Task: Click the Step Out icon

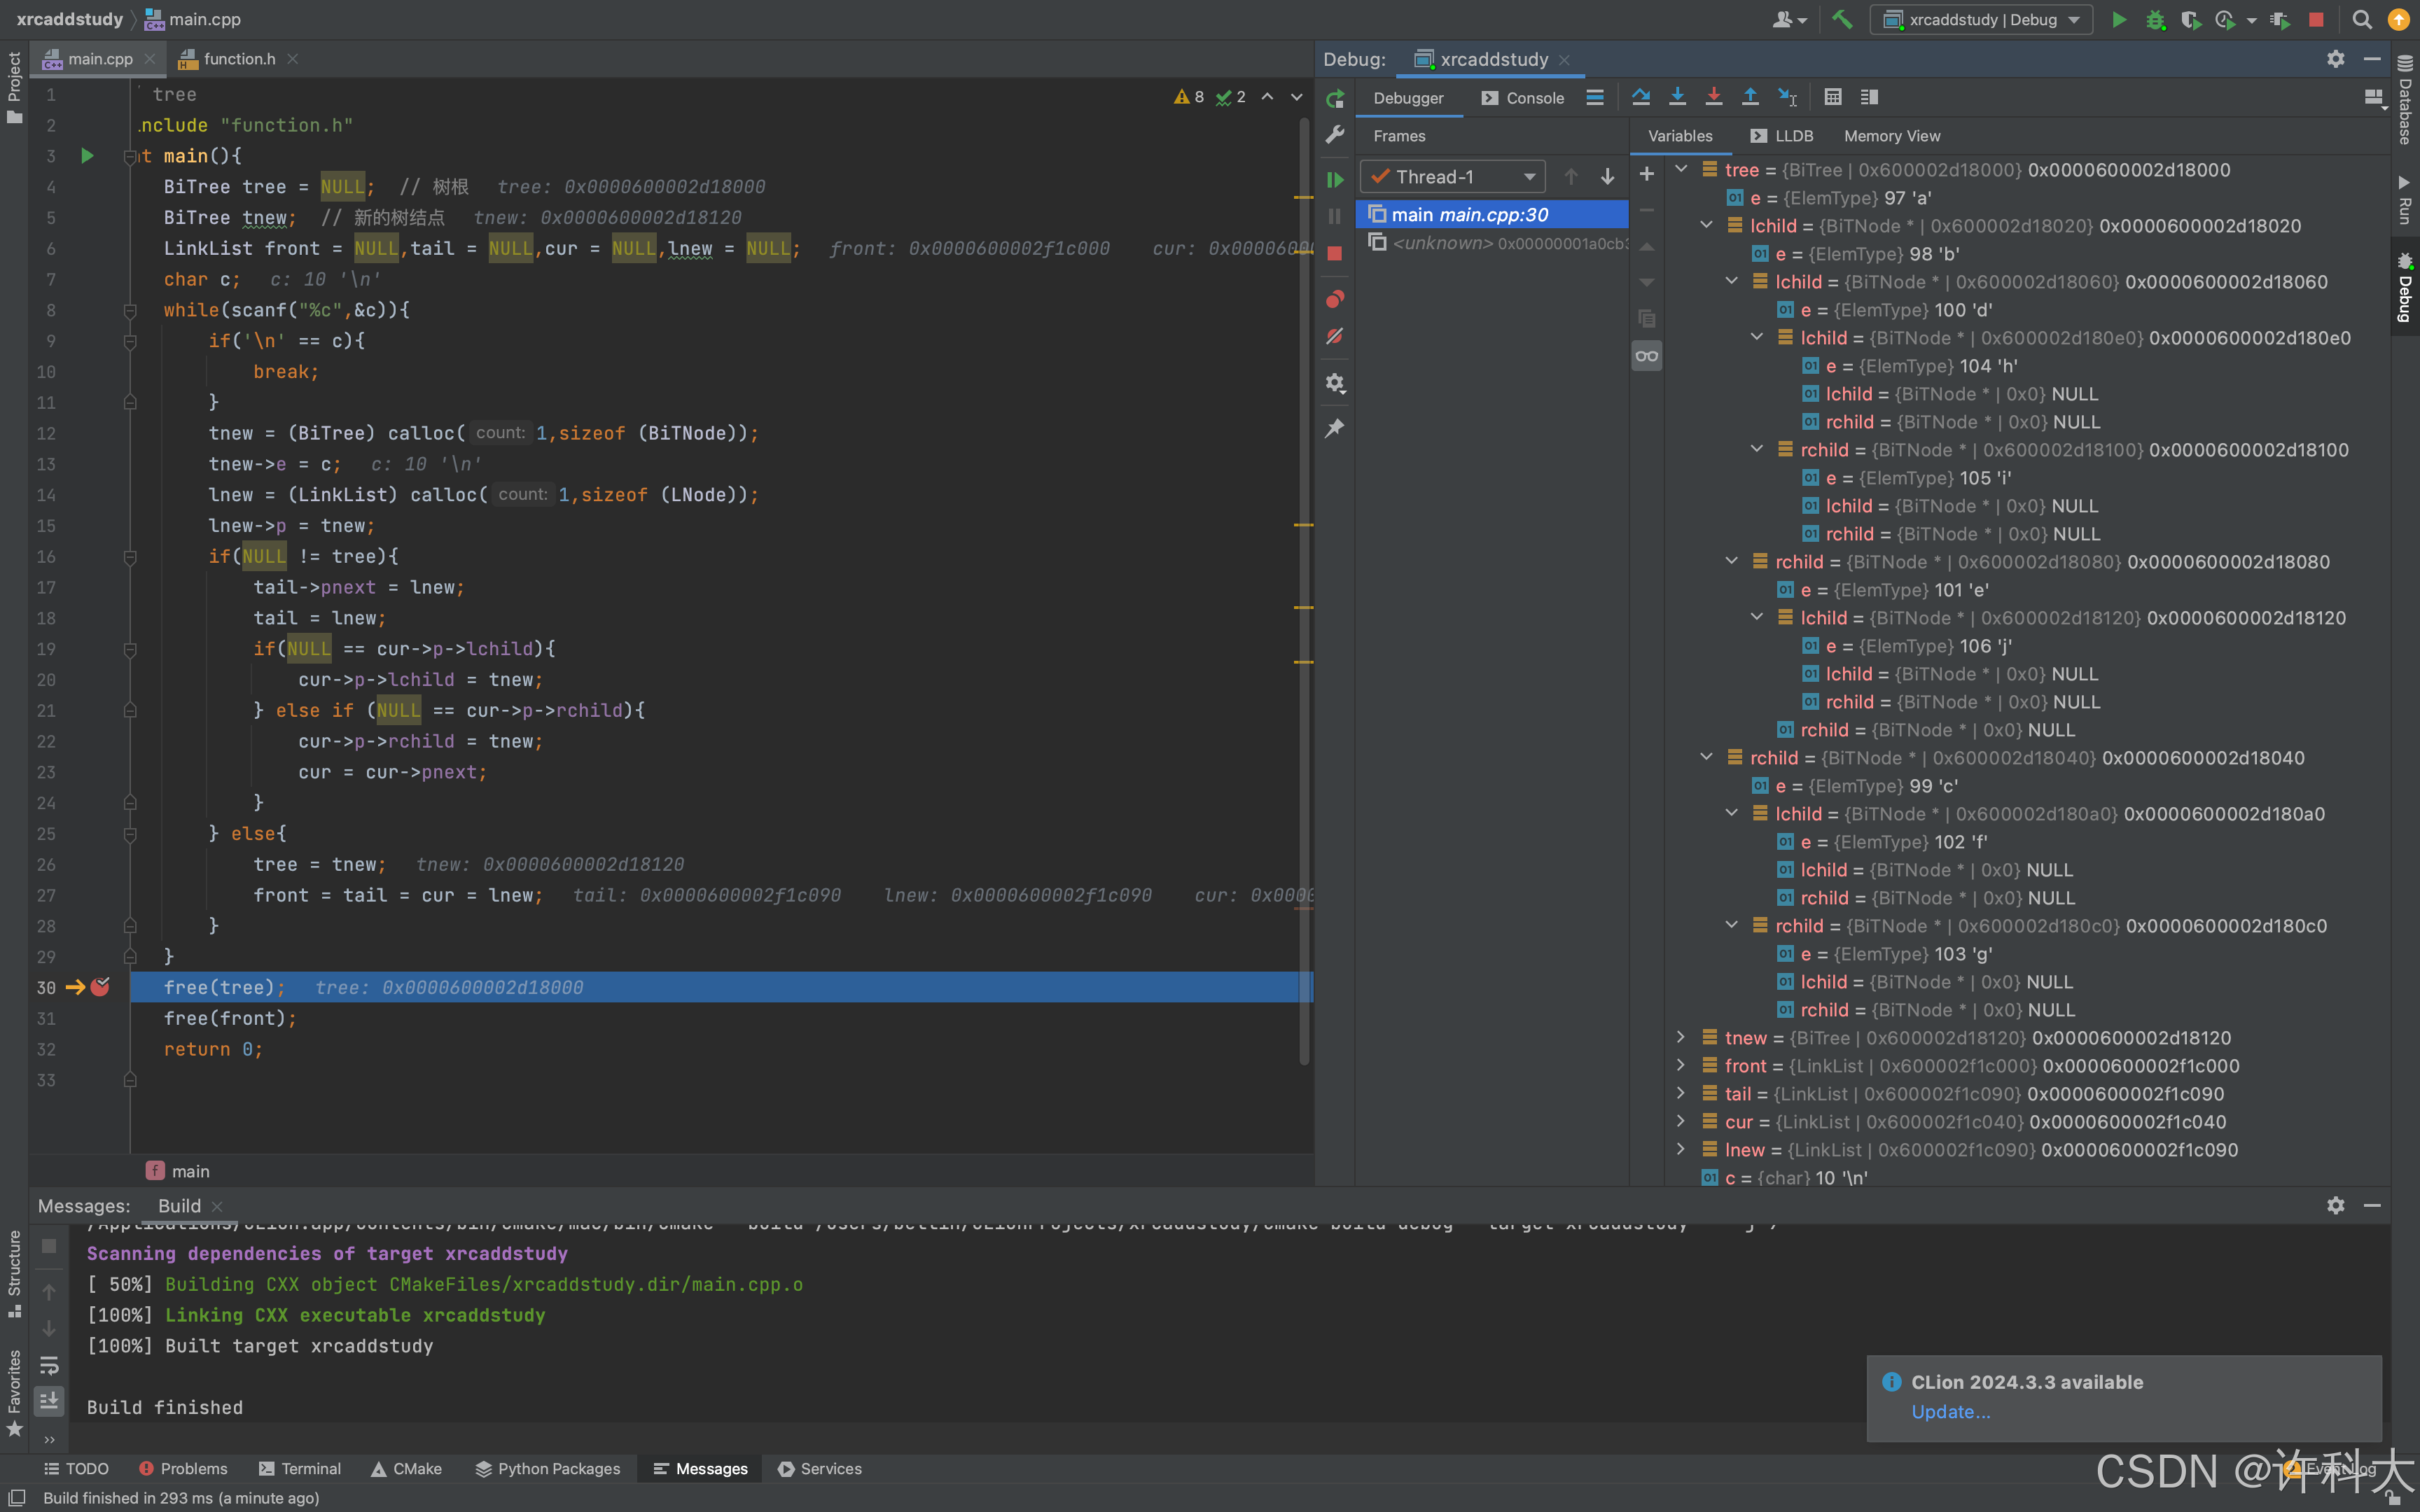Action: [x=1750, y=97]
